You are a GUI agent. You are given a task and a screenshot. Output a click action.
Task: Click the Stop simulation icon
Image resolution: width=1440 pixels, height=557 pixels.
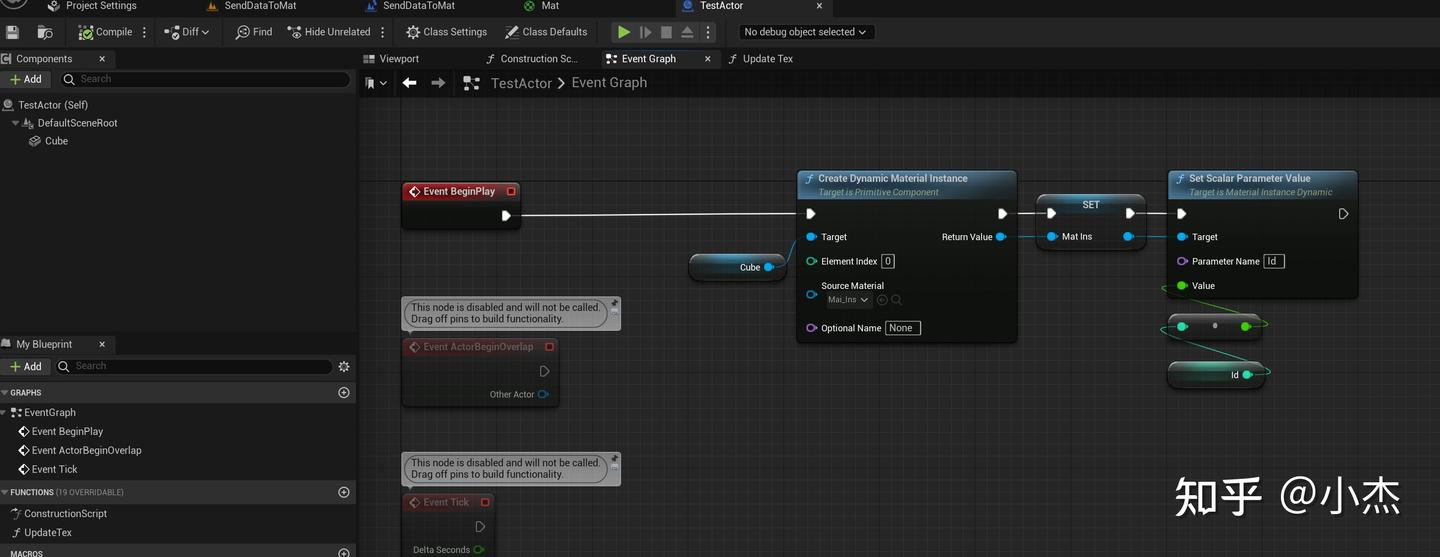coord(667,32)
